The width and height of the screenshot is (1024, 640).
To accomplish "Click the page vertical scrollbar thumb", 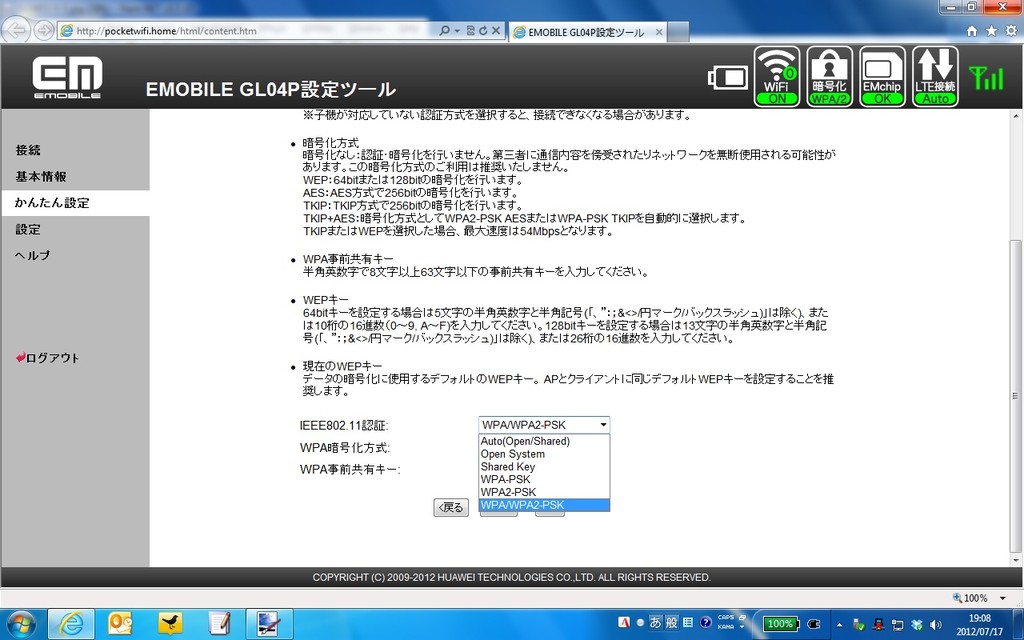I will 1015,396.
